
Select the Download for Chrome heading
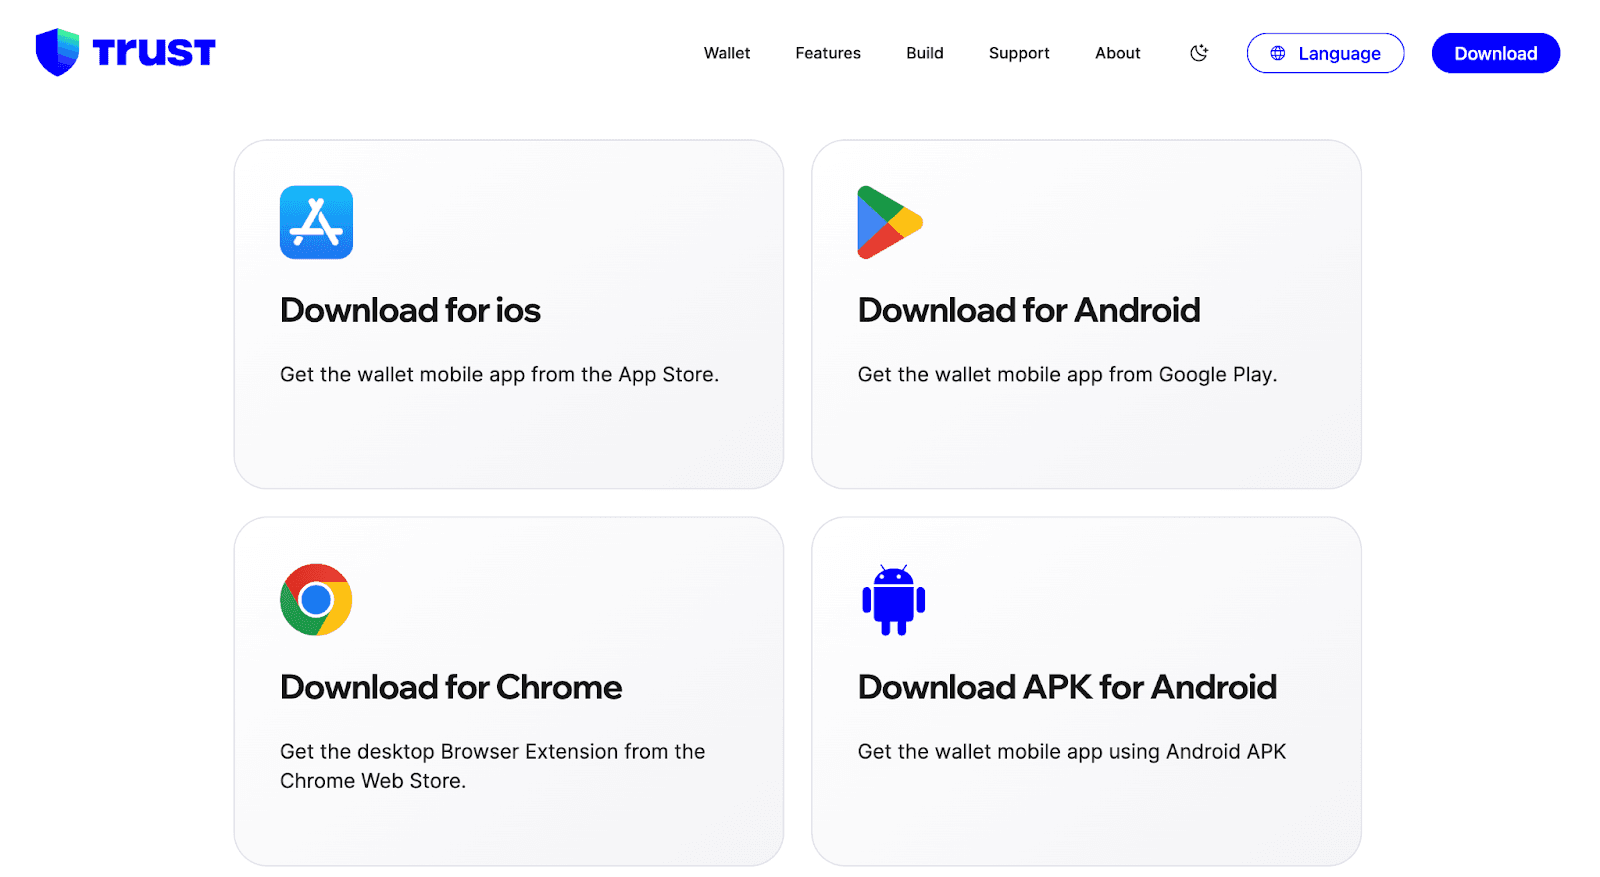click(451, 687)
